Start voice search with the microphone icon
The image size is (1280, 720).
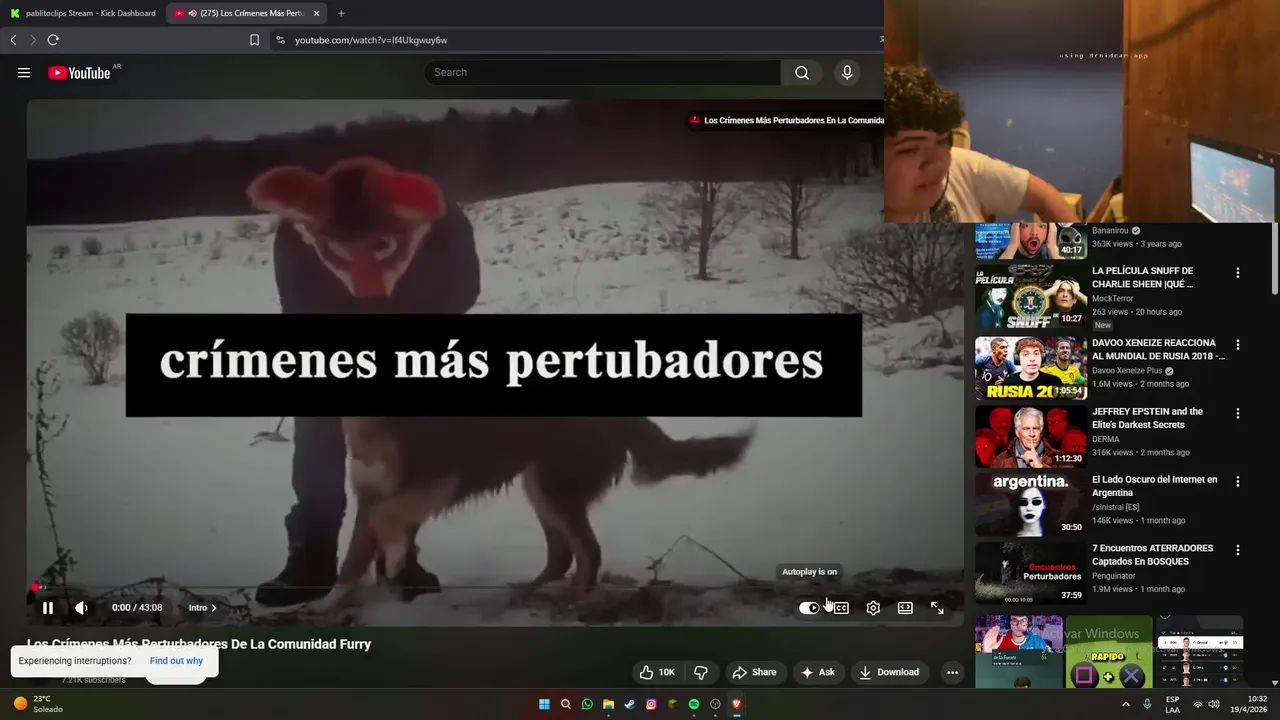point(847,72)
